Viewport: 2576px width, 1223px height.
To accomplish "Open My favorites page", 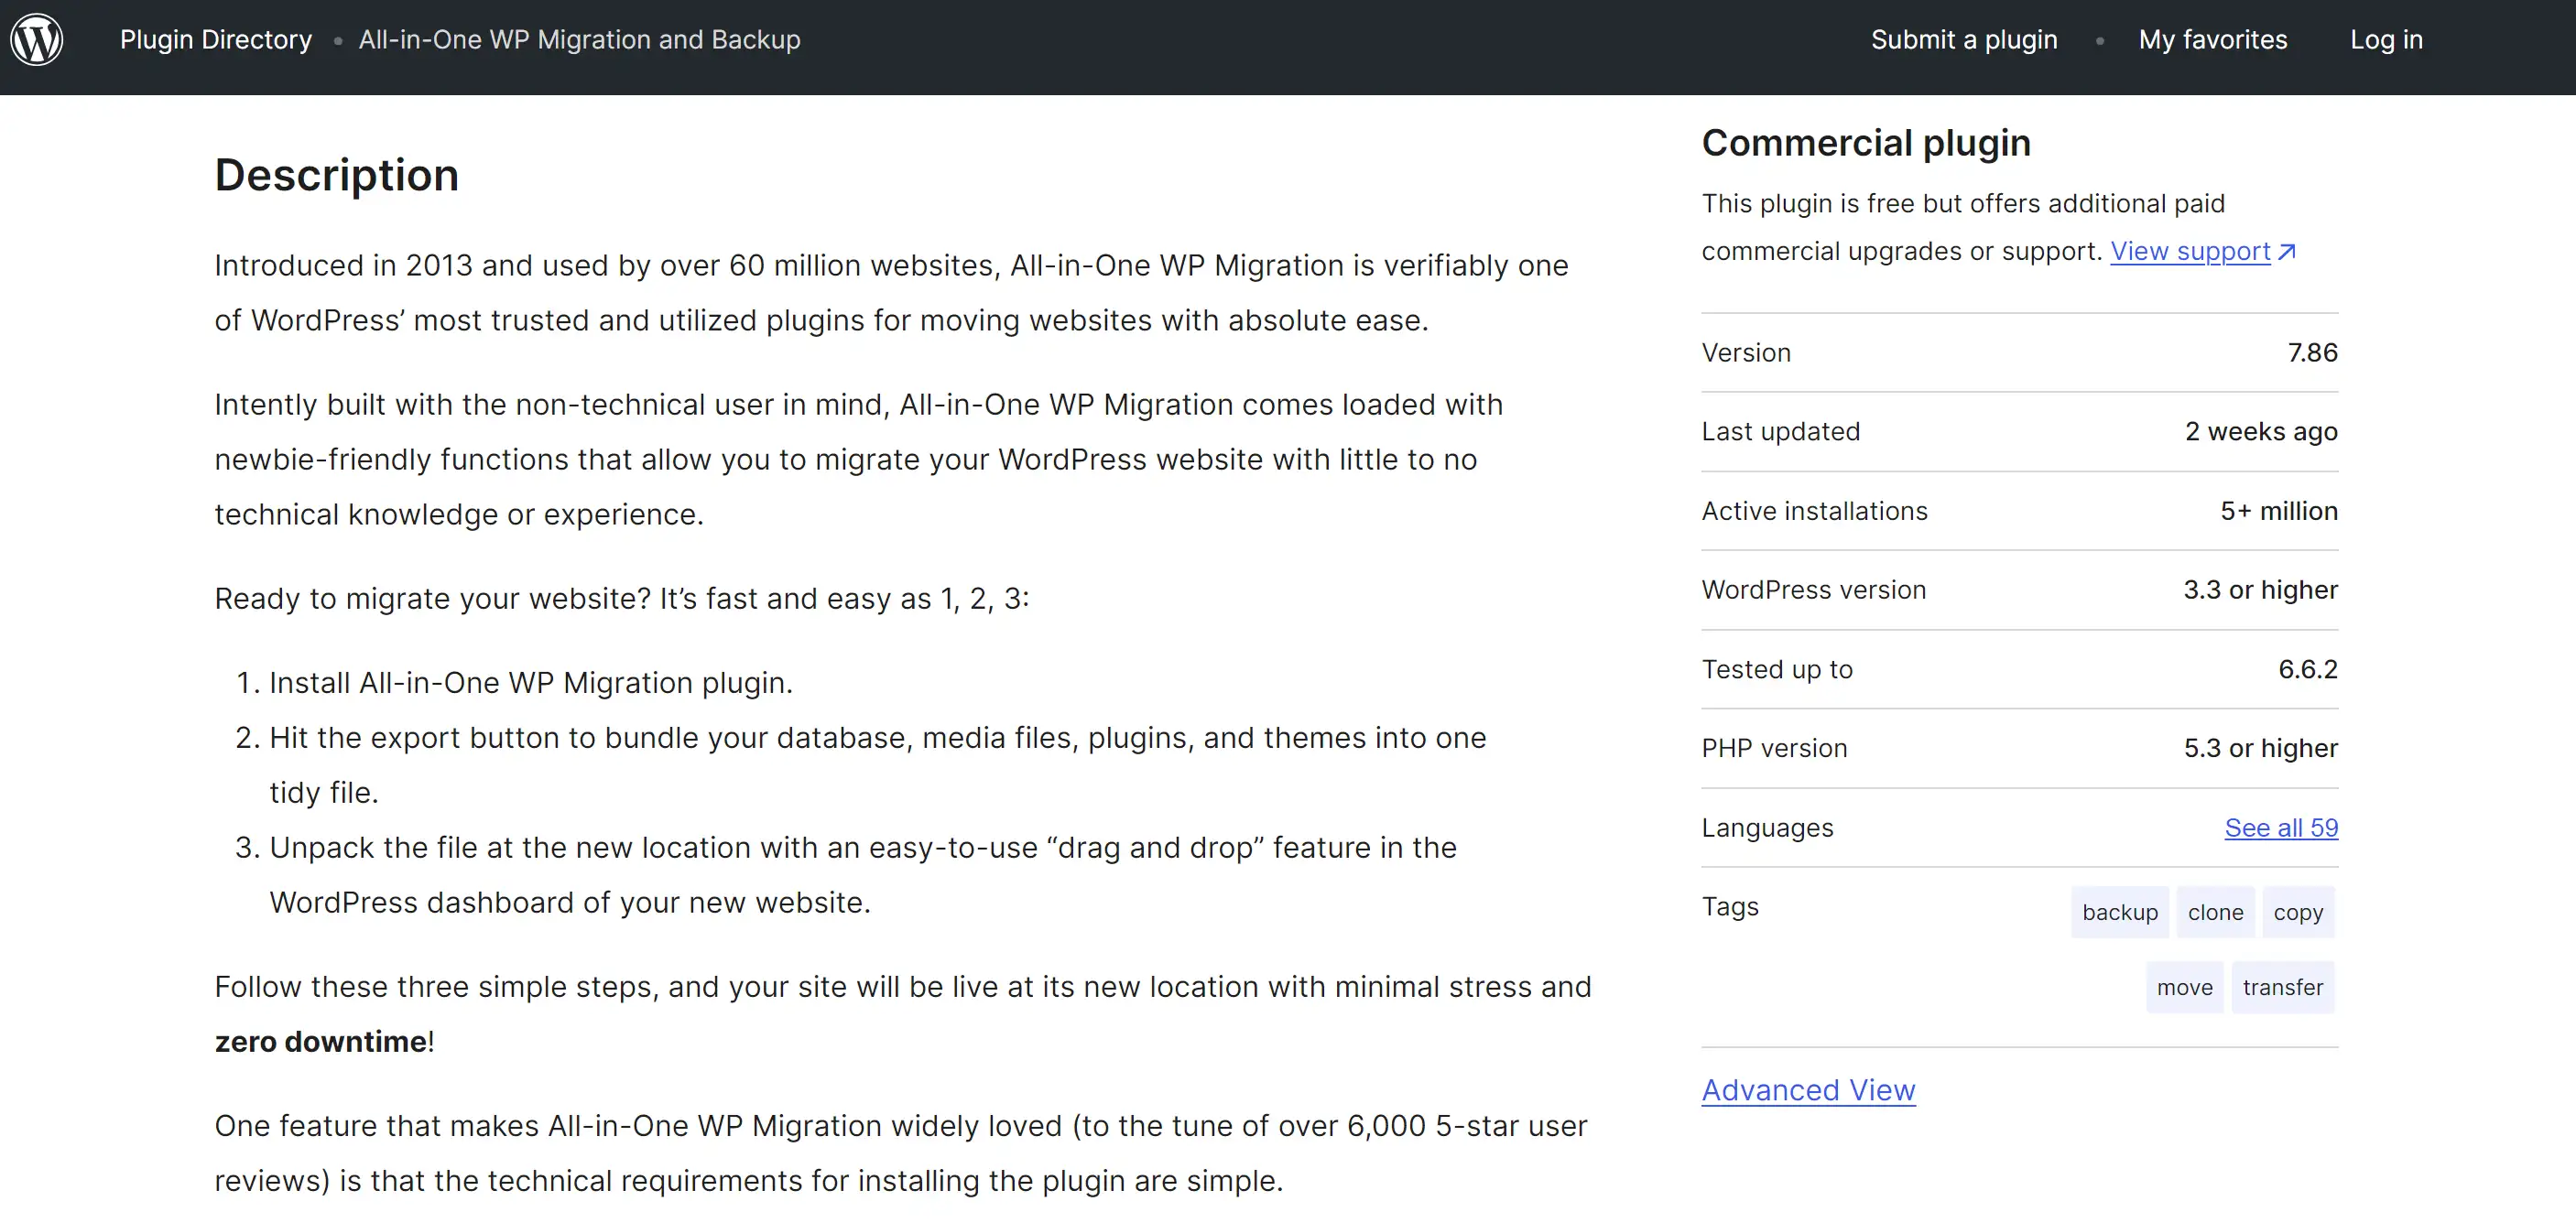I will 2213,40.
